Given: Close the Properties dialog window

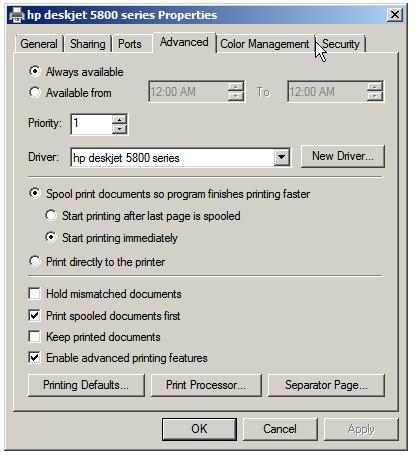Looking at the screenshot, I should click(x=395, y=15).
